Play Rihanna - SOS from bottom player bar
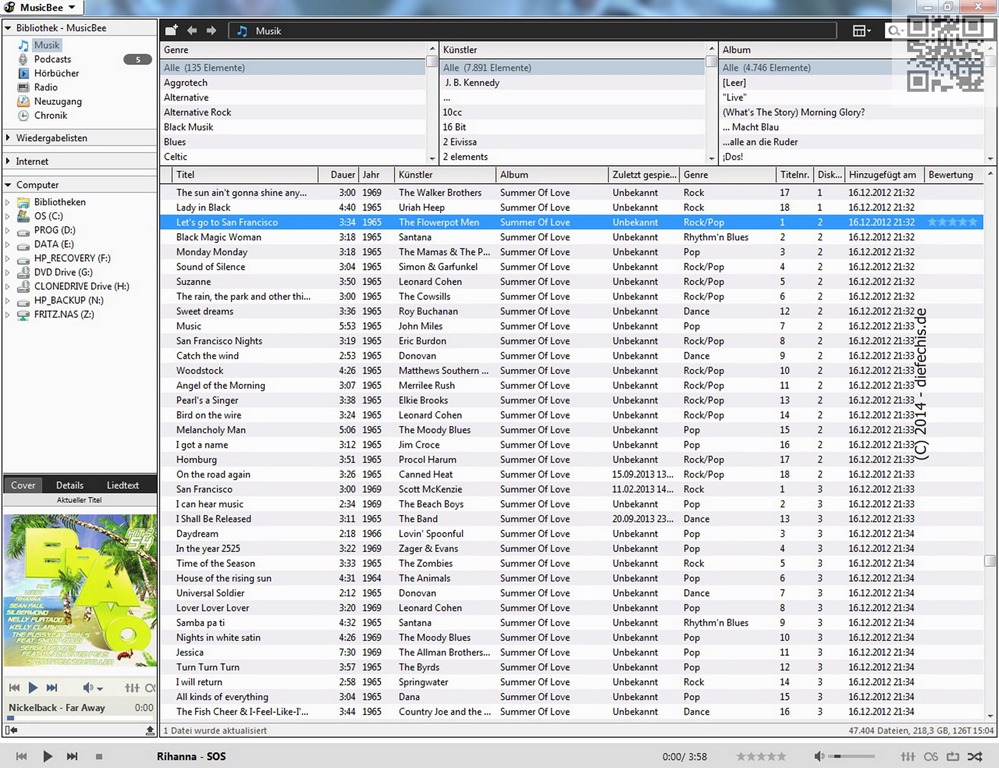 [x=47, y=757]
